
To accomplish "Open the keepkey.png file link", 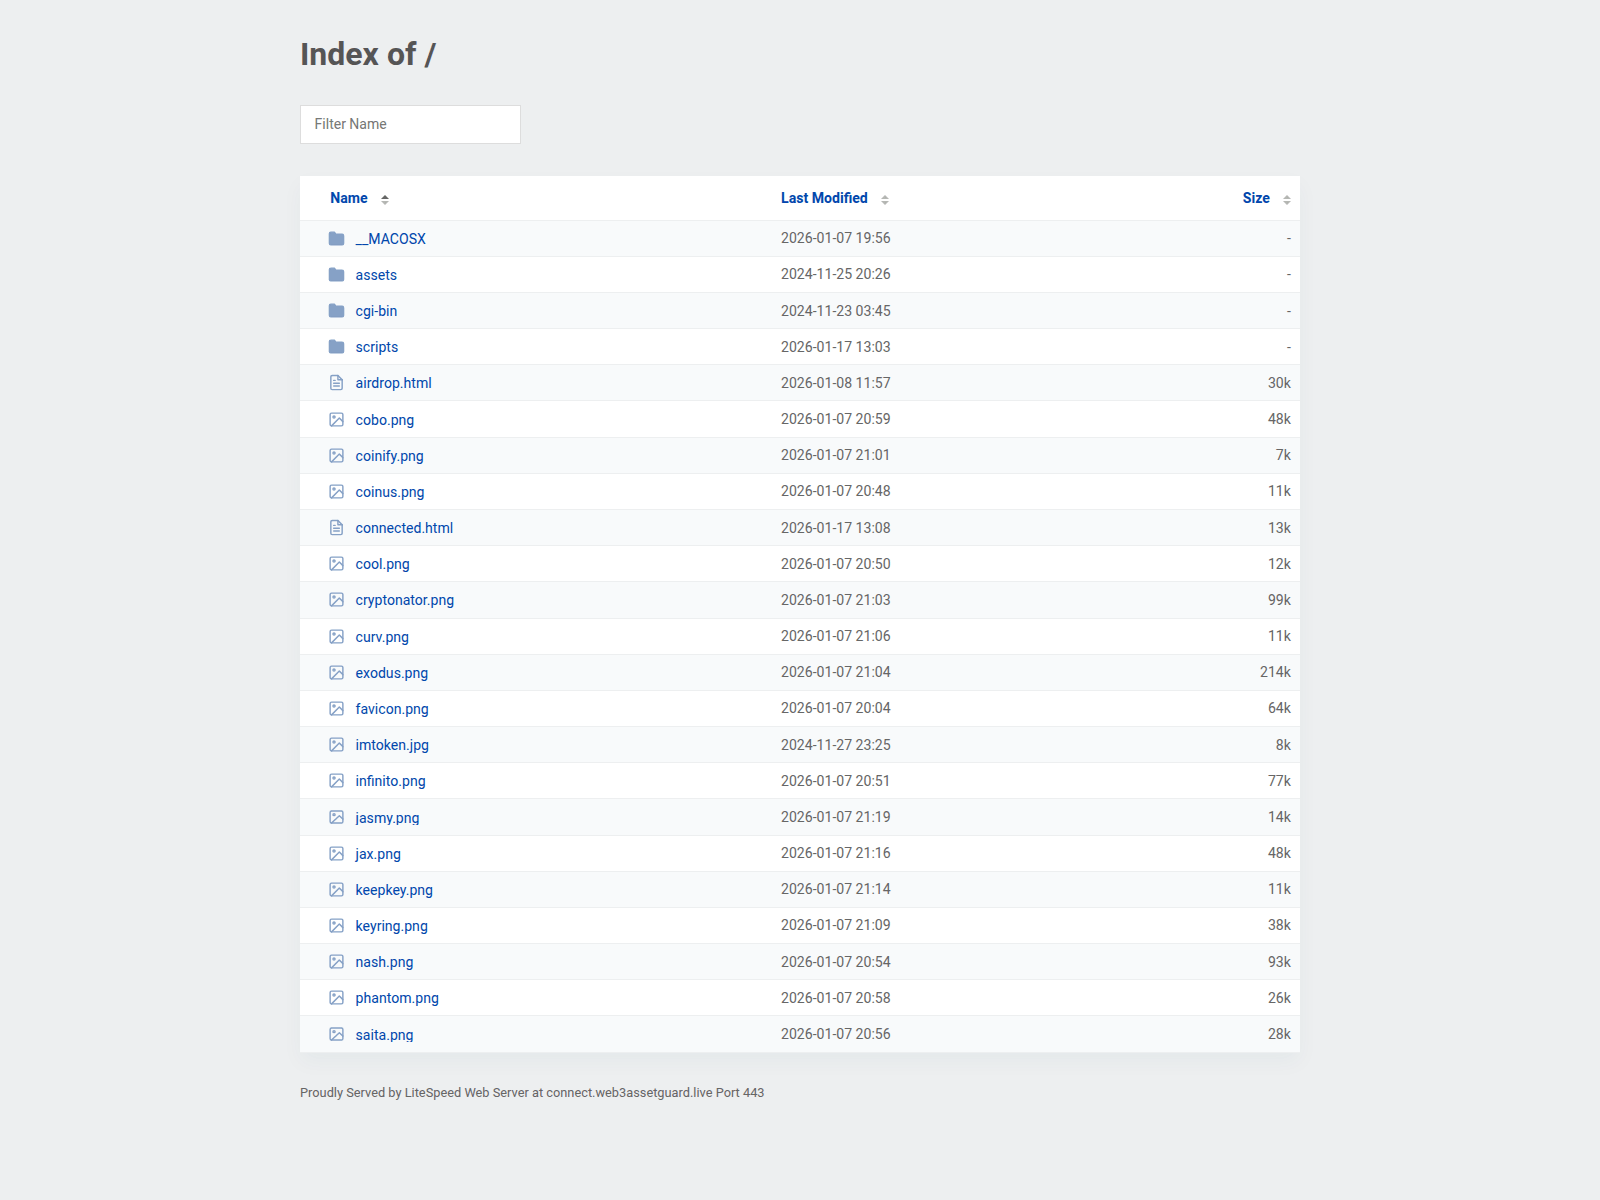I will (394, 890).
